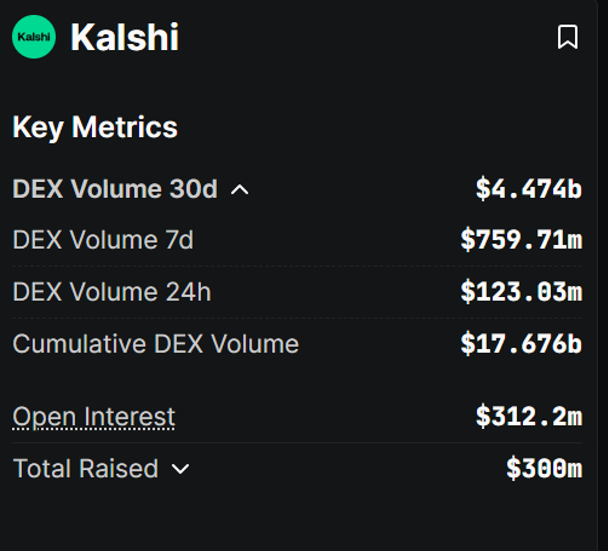Click the Total Raised label
Image resolution: width=608 pixels, height=551 pixels.
coord(85,469)
